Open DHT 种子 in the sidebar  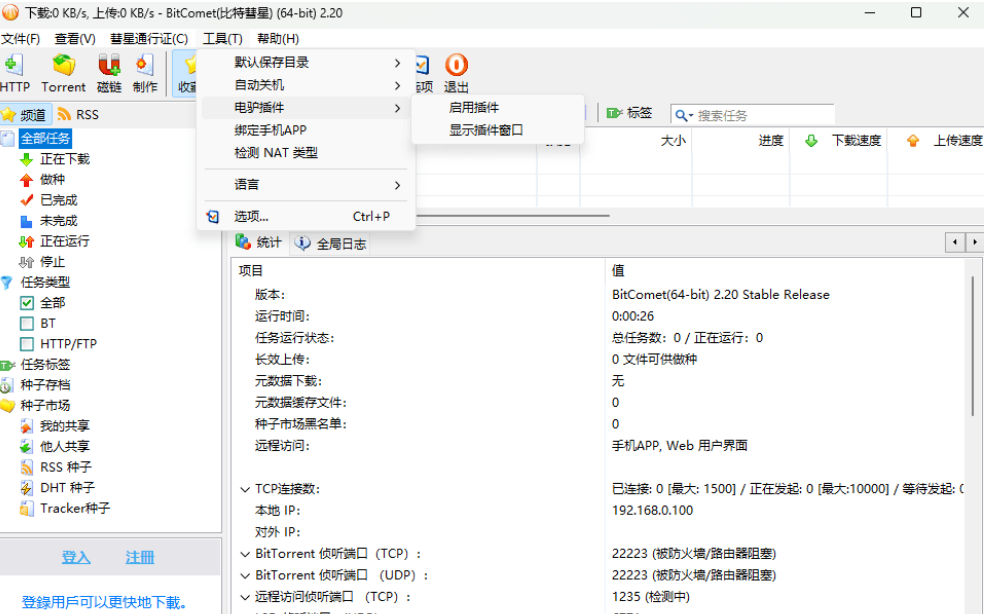coord(67,488)
